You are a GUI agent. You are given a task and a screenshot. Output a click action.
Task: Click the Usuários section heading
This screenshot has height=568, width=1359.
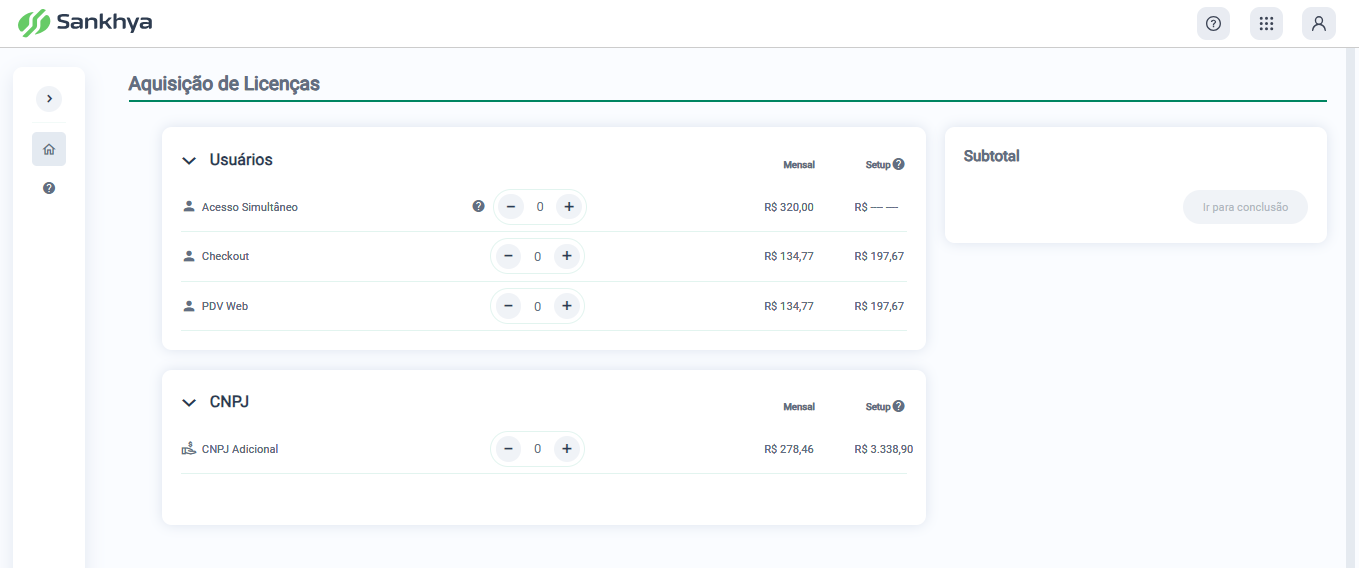pyautogui.click(x=241, y=160)
